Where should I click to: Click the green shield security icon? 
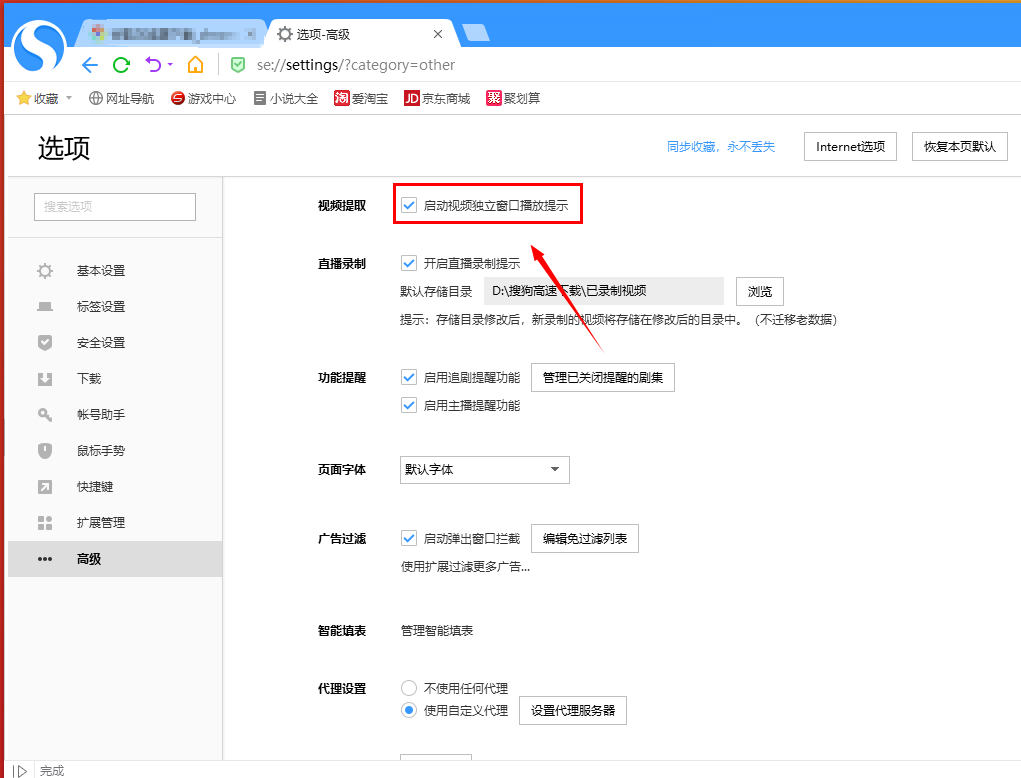tap(237, 65)
